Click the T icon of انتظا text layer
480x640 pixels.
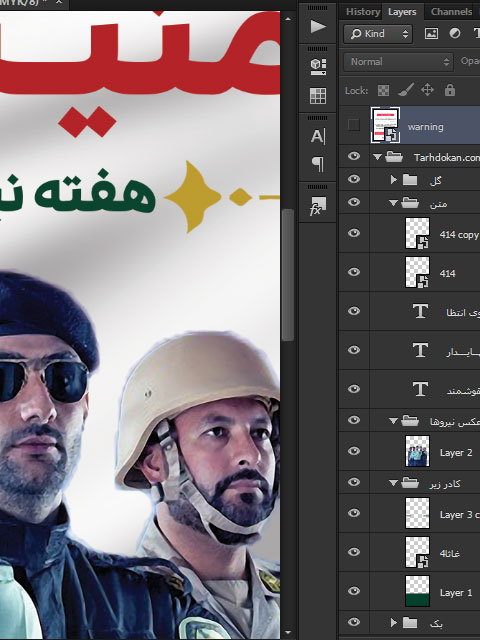click(420, 311)
